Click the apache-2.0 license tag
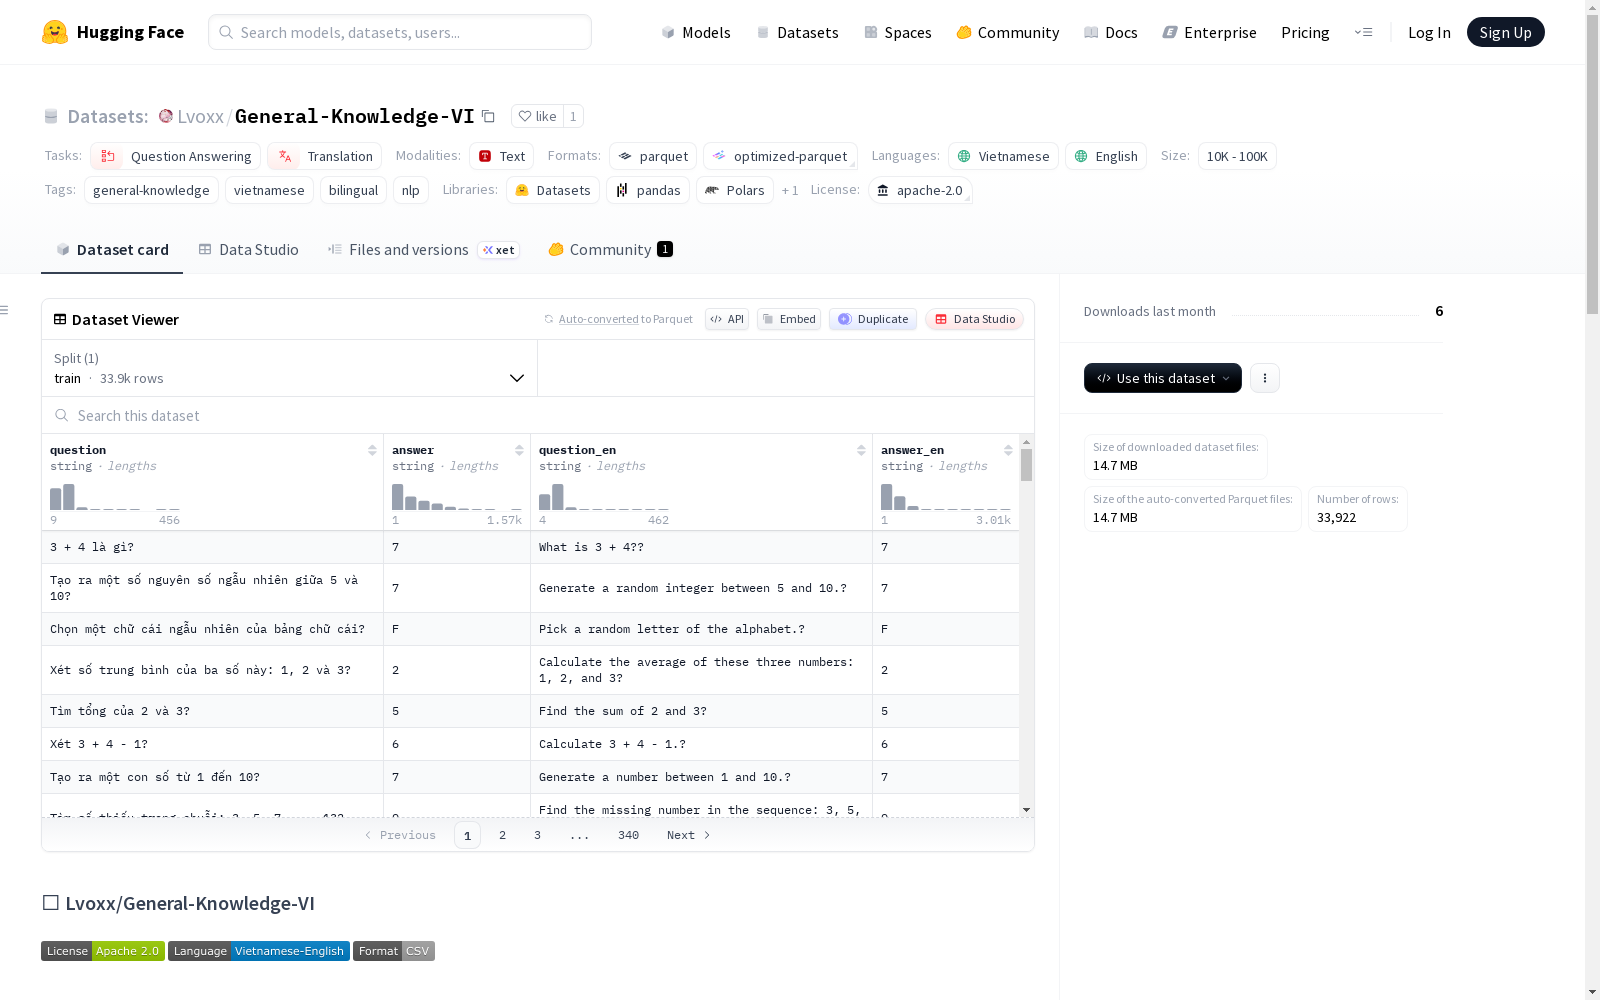This screenshot has height=1000, width=1600. (920, 190)
